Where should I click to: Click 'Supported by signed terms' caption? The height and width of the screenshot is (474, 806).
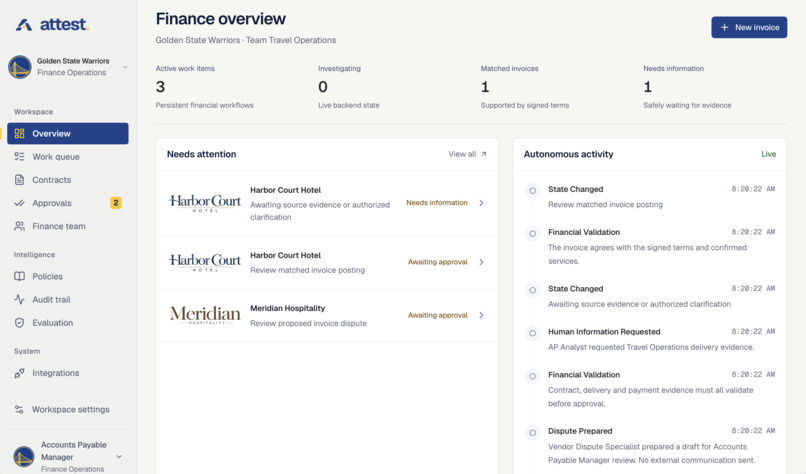click(525, 105)
